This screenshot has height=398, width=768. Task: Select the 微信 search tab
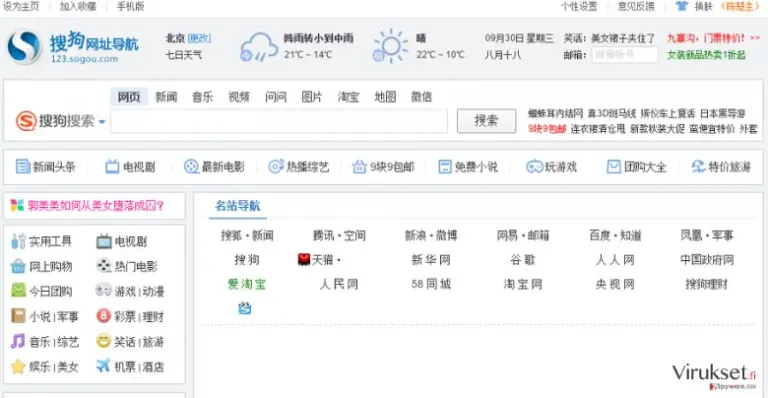pyautogui.click(x=421, y=97)
